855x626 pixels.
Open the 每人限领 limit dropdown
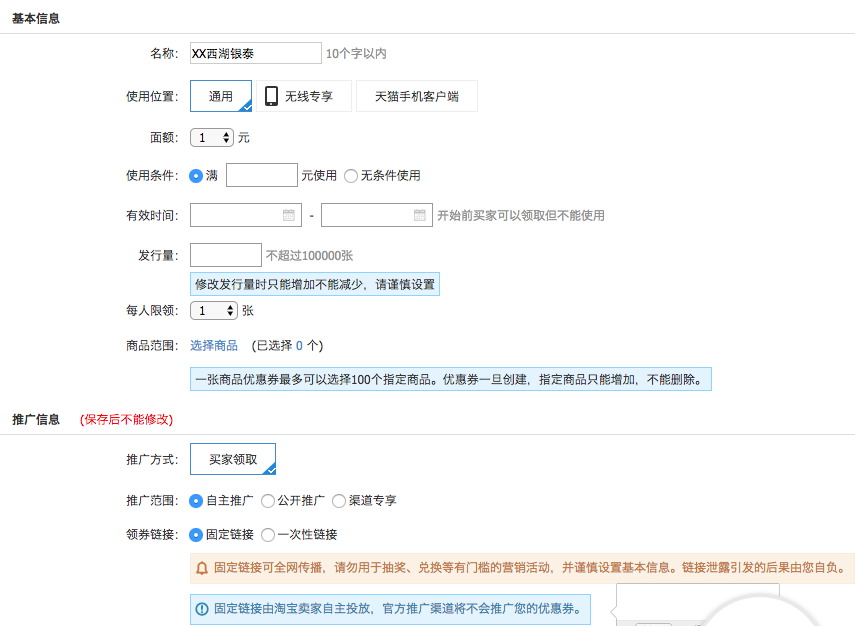point(214,311)
